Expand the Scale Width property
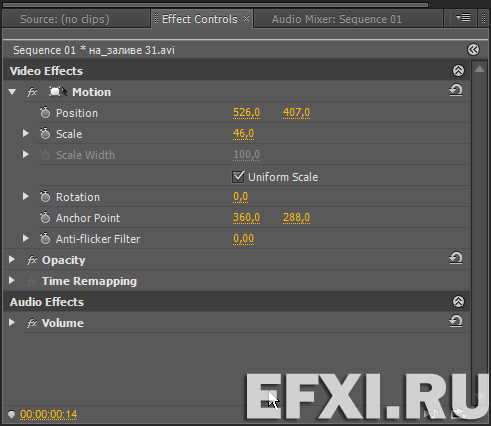The width and height of the screenshot is (491, 426). click(25, 155)
